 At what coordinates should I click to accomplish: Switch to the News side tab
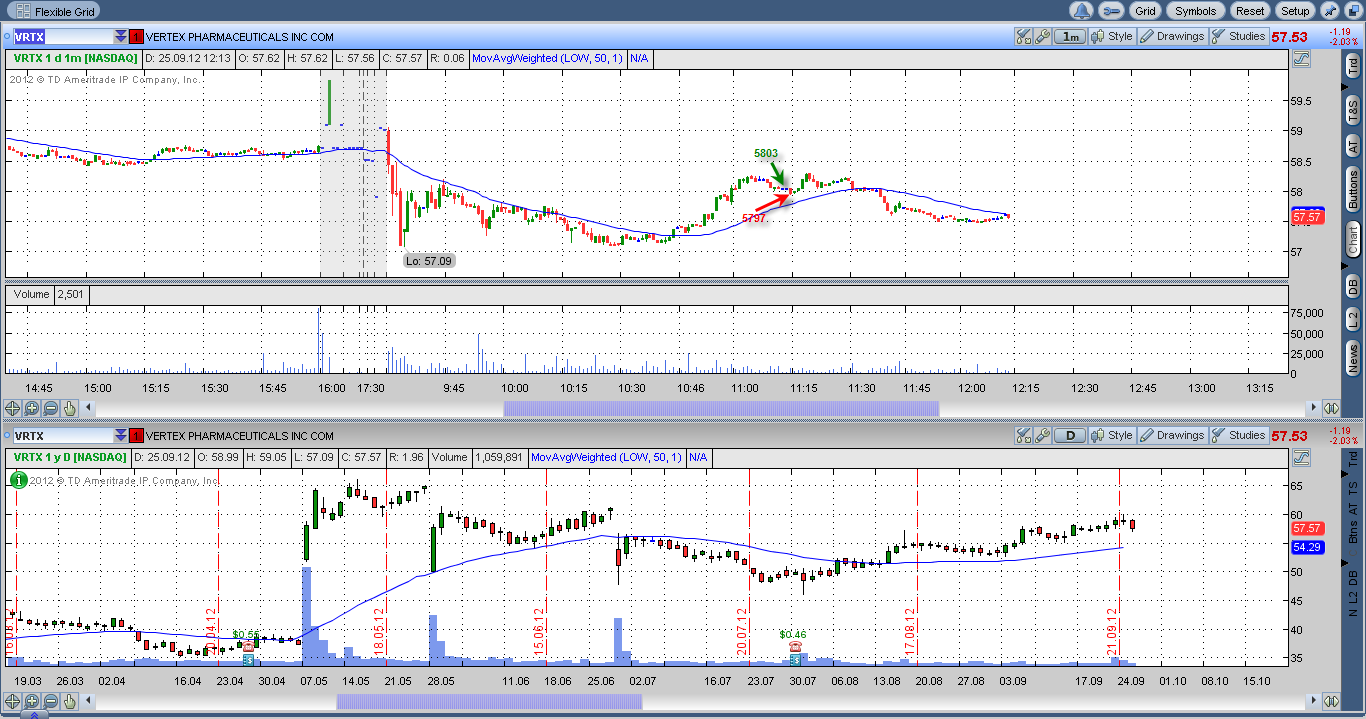click(1352, 354)
